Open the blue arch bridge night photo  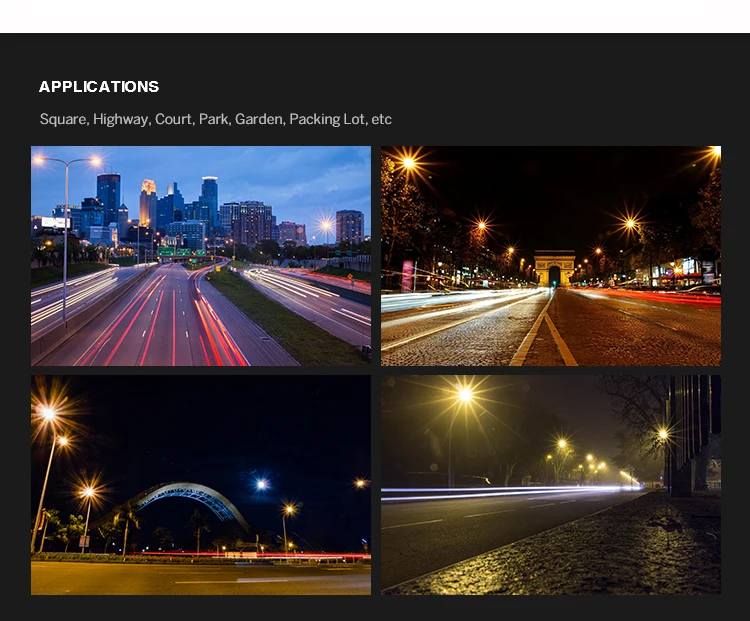point(200,485)
